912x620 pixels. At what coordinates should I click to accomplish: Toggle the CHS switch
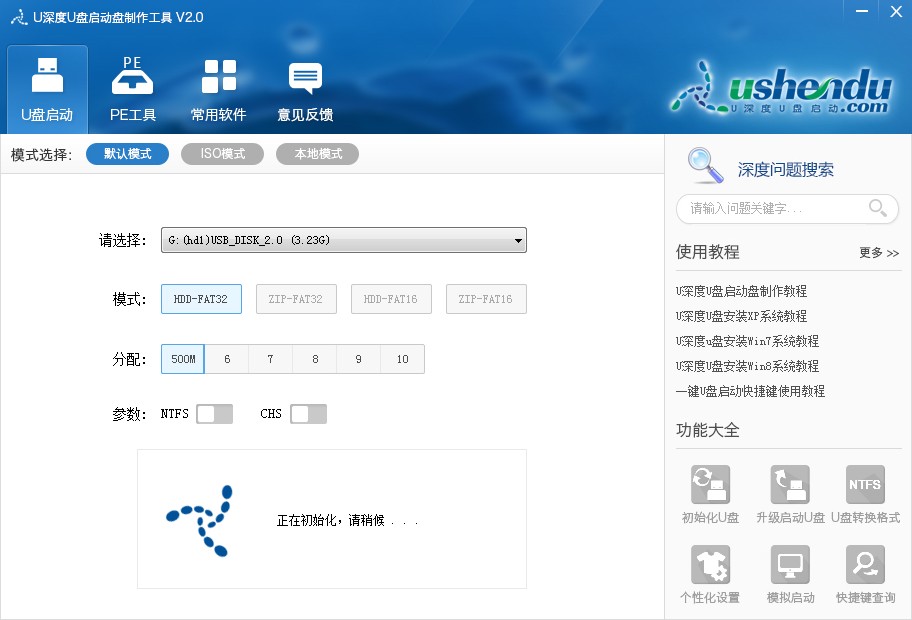tap(308, 414)
